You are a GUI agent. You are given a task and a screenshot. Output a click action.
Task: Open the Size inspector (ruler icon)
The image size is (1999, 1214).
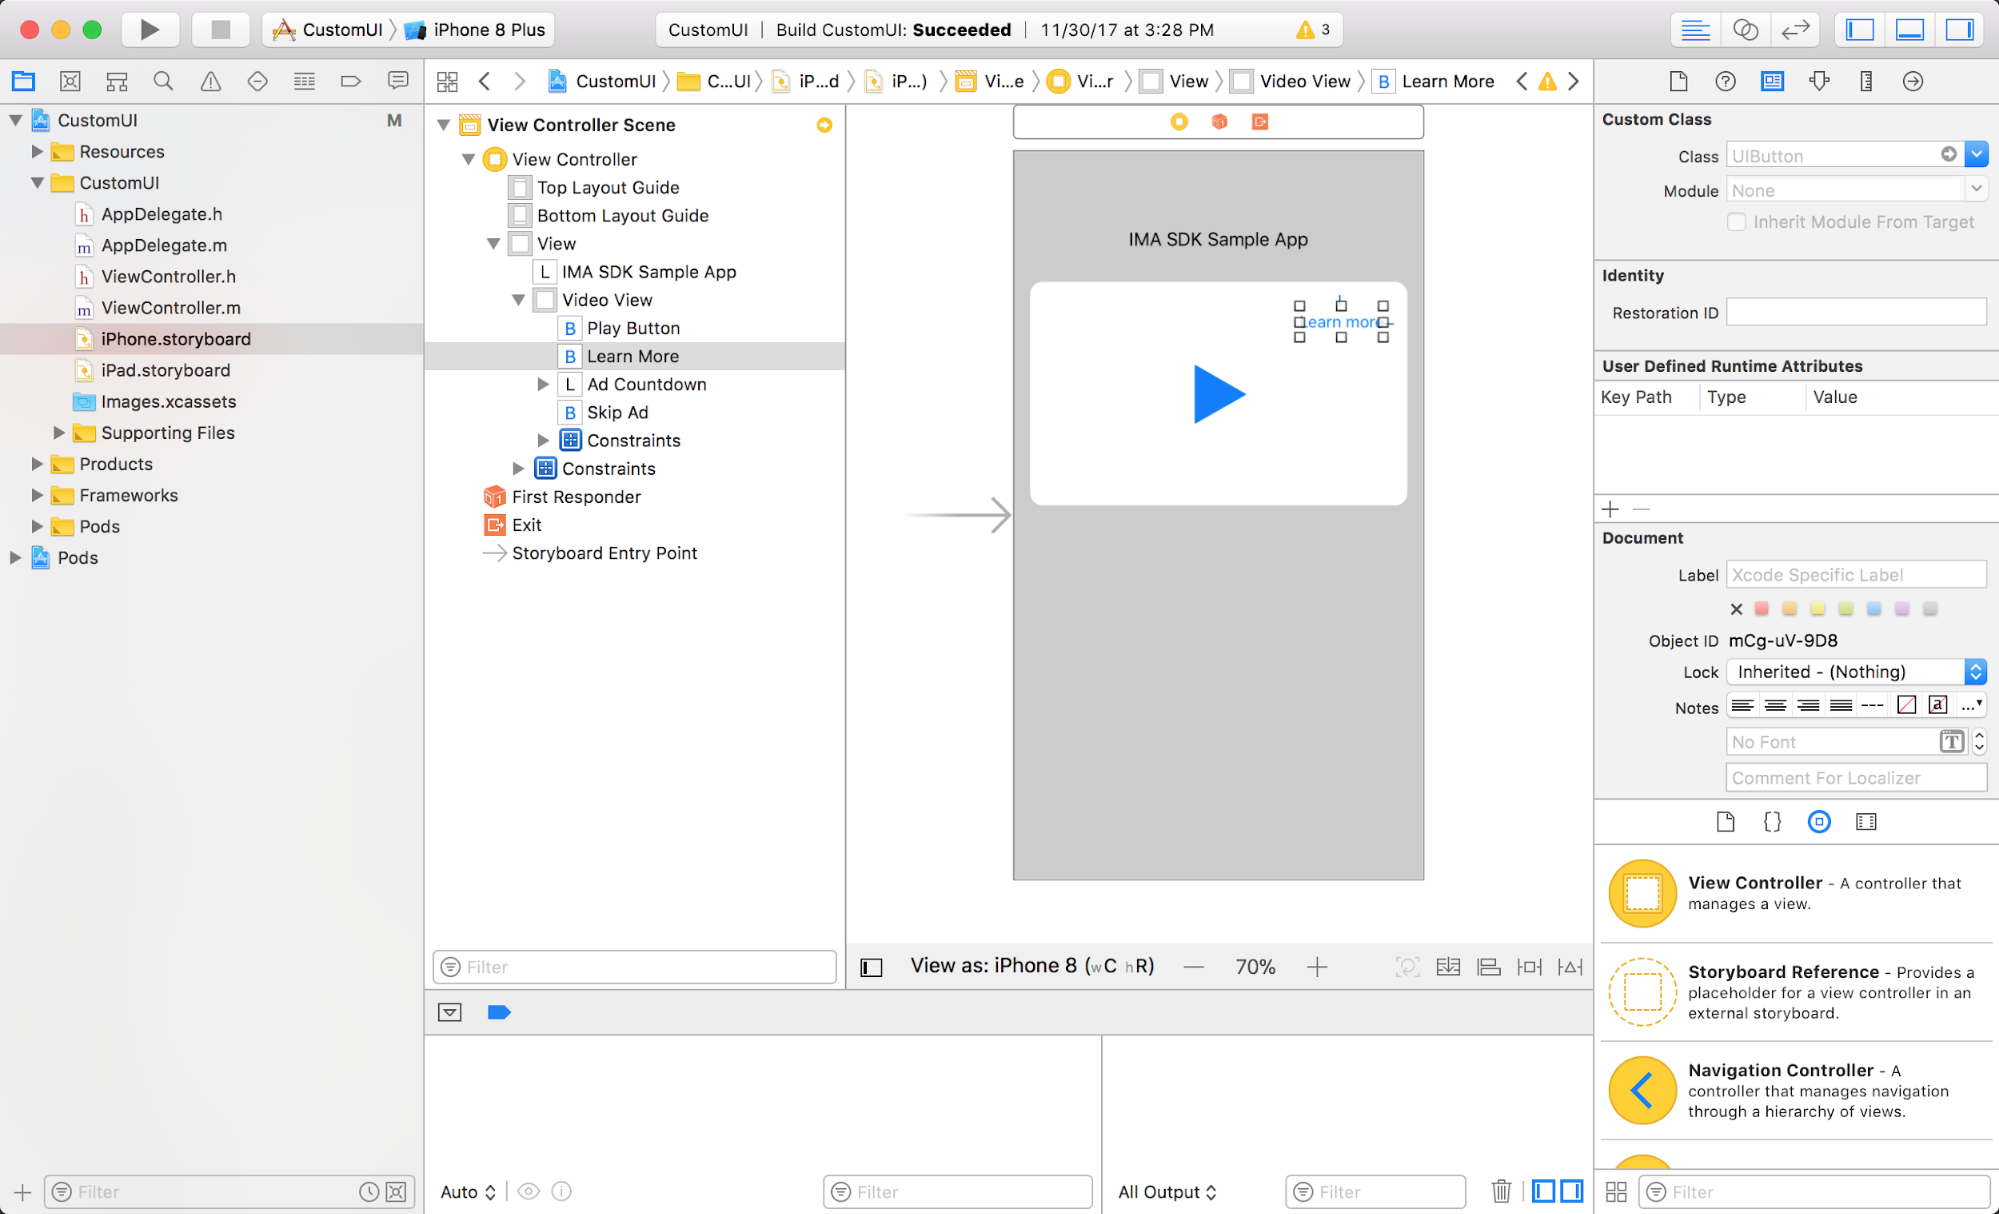(x=1866, y=81)
